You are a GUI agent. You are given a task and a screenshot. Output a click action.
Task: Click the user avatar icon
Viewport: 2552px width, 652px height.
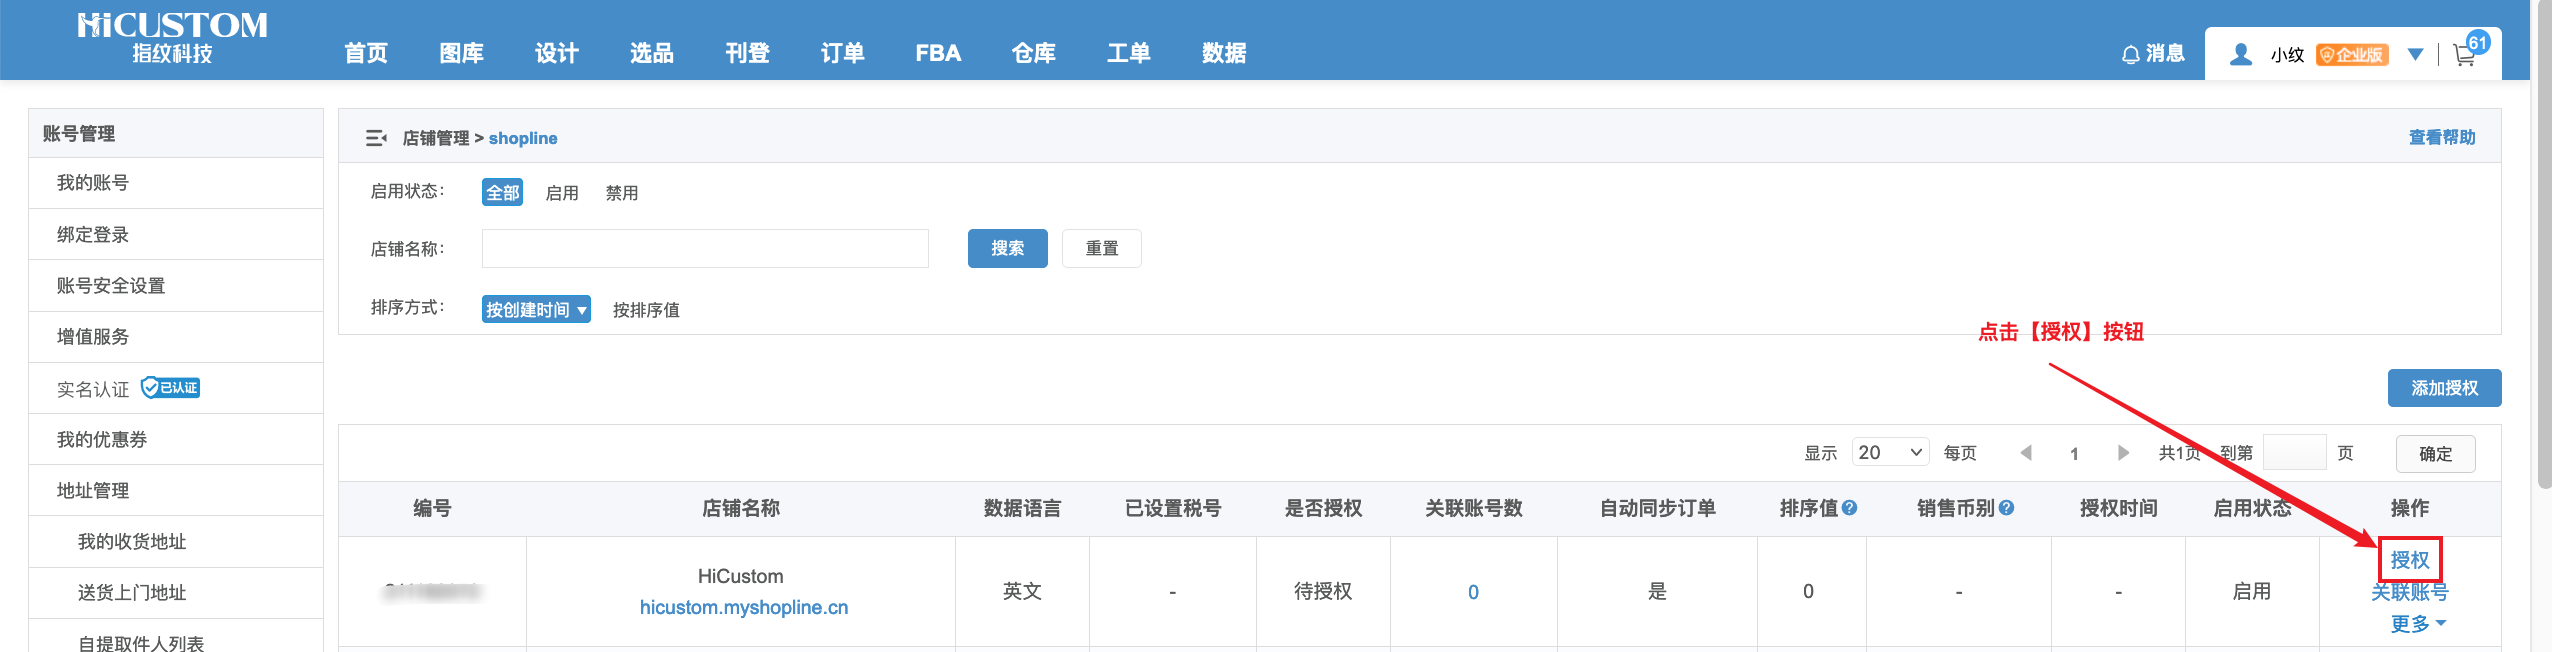pyautogui.click(x=2241, y=54)
